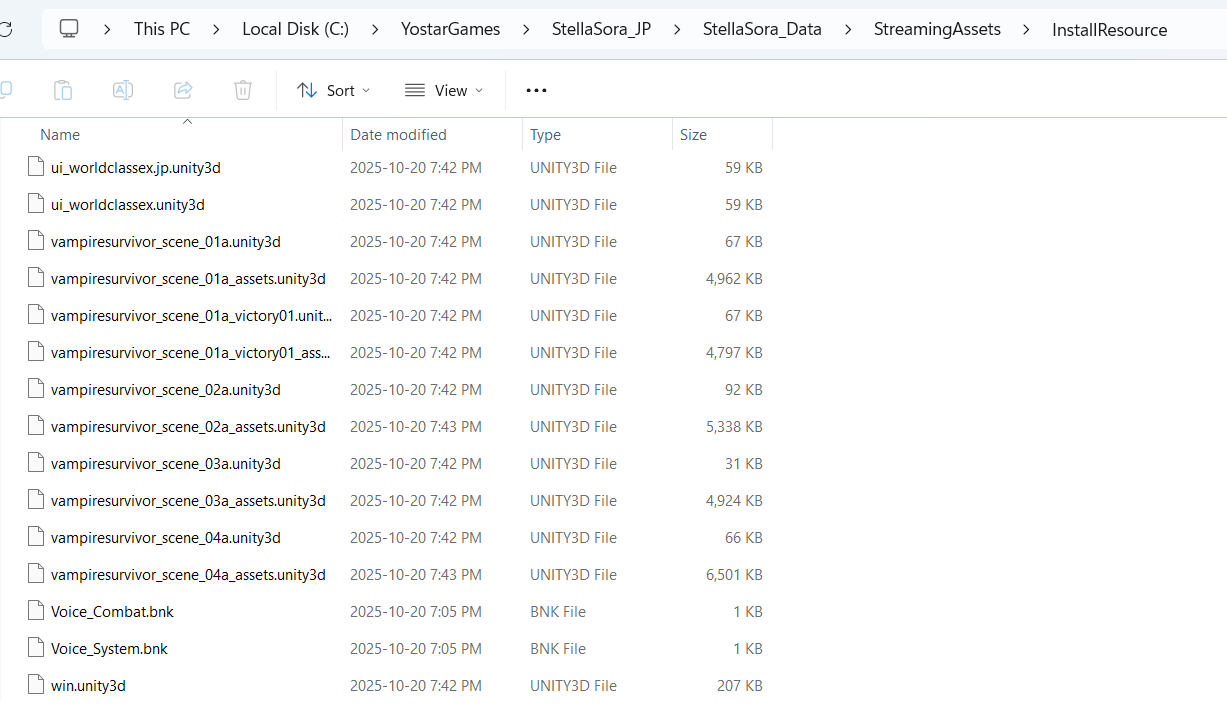Click the 4,924 KB size cell
This screenshot has width=1227, height=708.
(734, 500)
